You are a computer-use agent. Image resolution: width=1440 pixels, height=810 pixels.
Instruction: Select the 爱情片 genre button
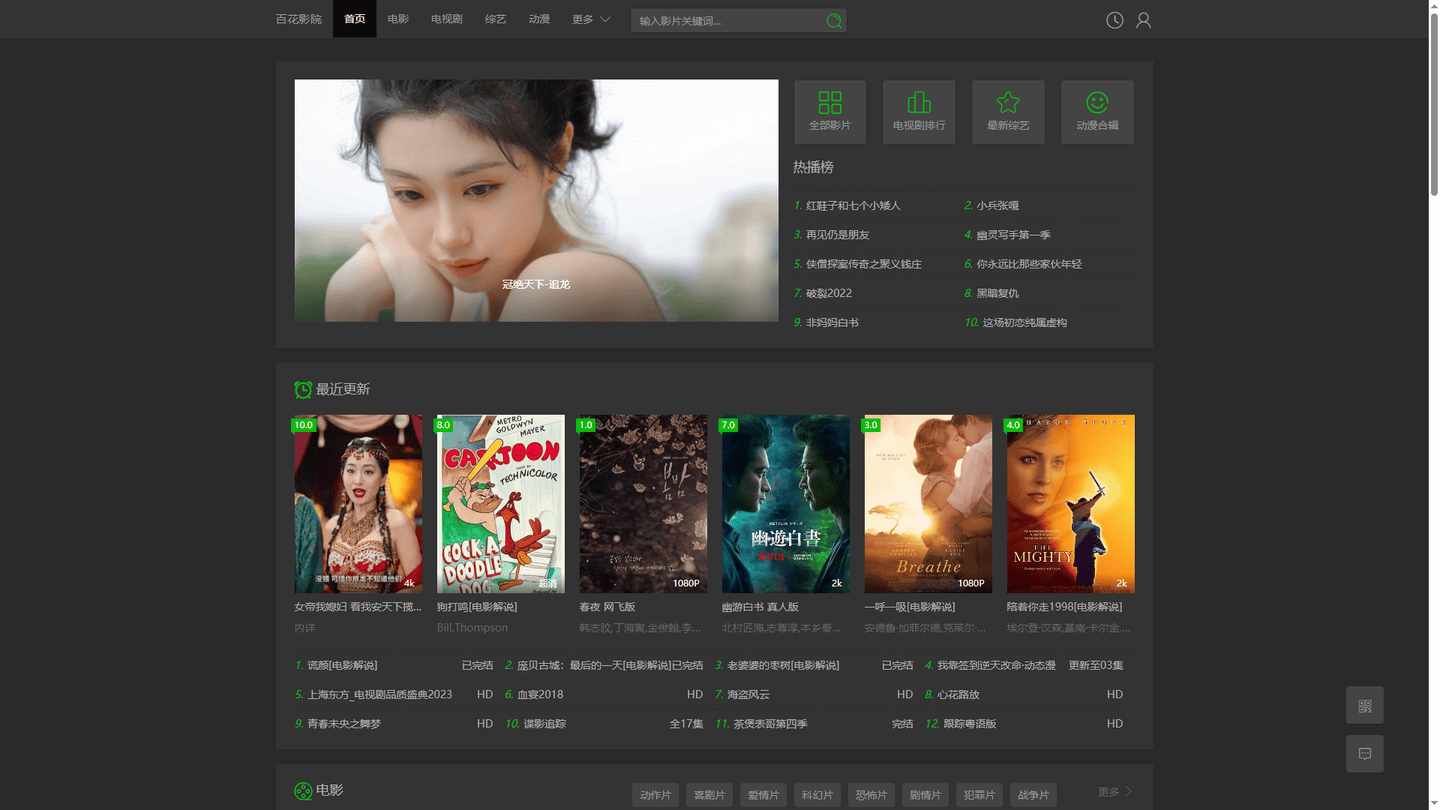763,795
